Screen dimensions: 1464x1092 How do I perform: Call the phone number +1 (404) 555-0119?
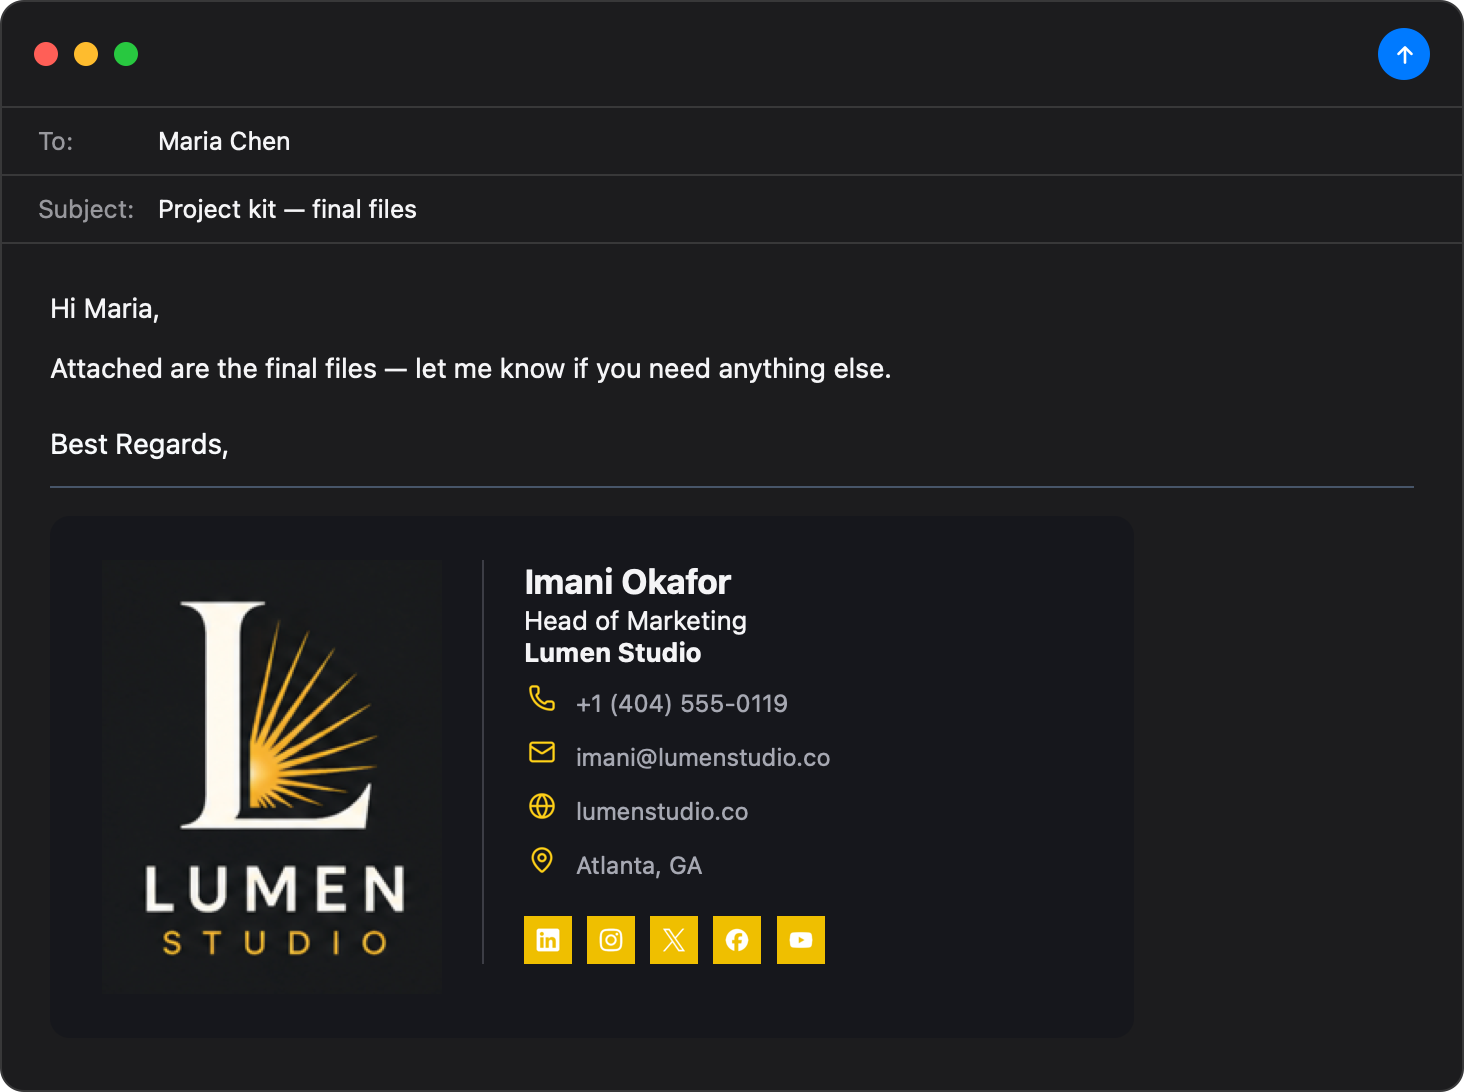682,704
